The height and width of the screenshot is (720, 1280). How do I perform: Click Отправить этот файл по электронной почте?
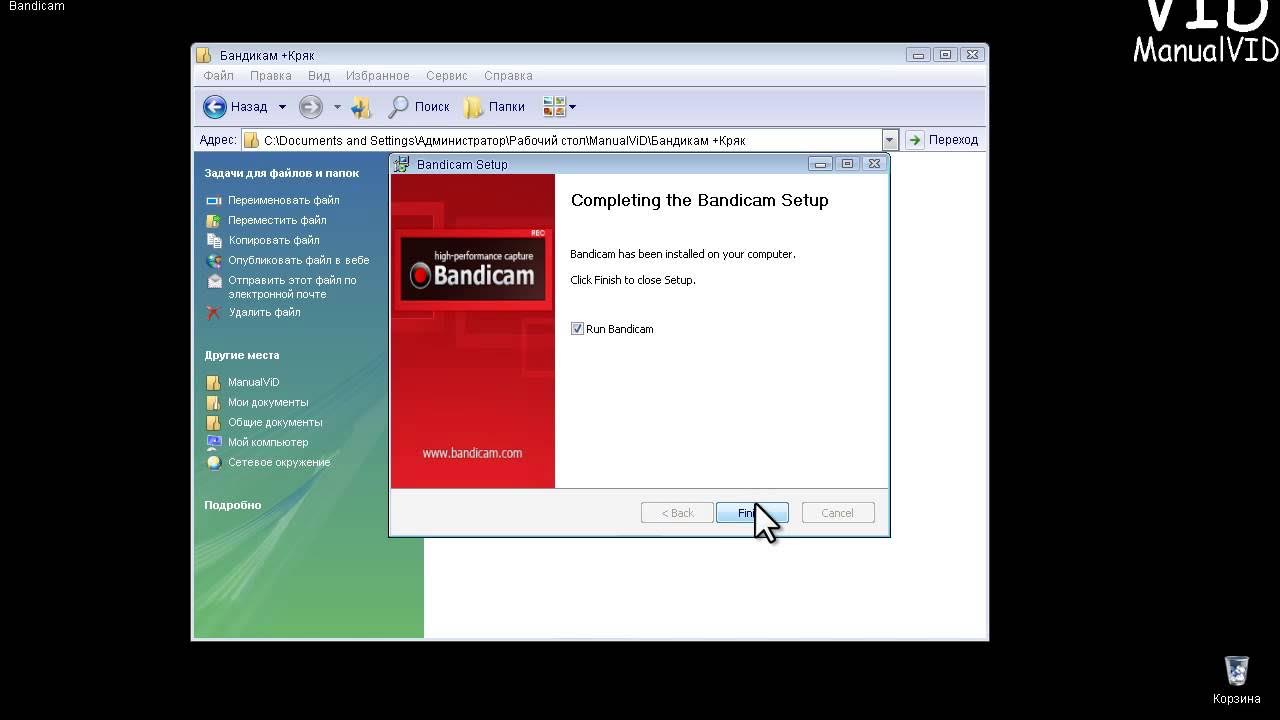(292, 287)
